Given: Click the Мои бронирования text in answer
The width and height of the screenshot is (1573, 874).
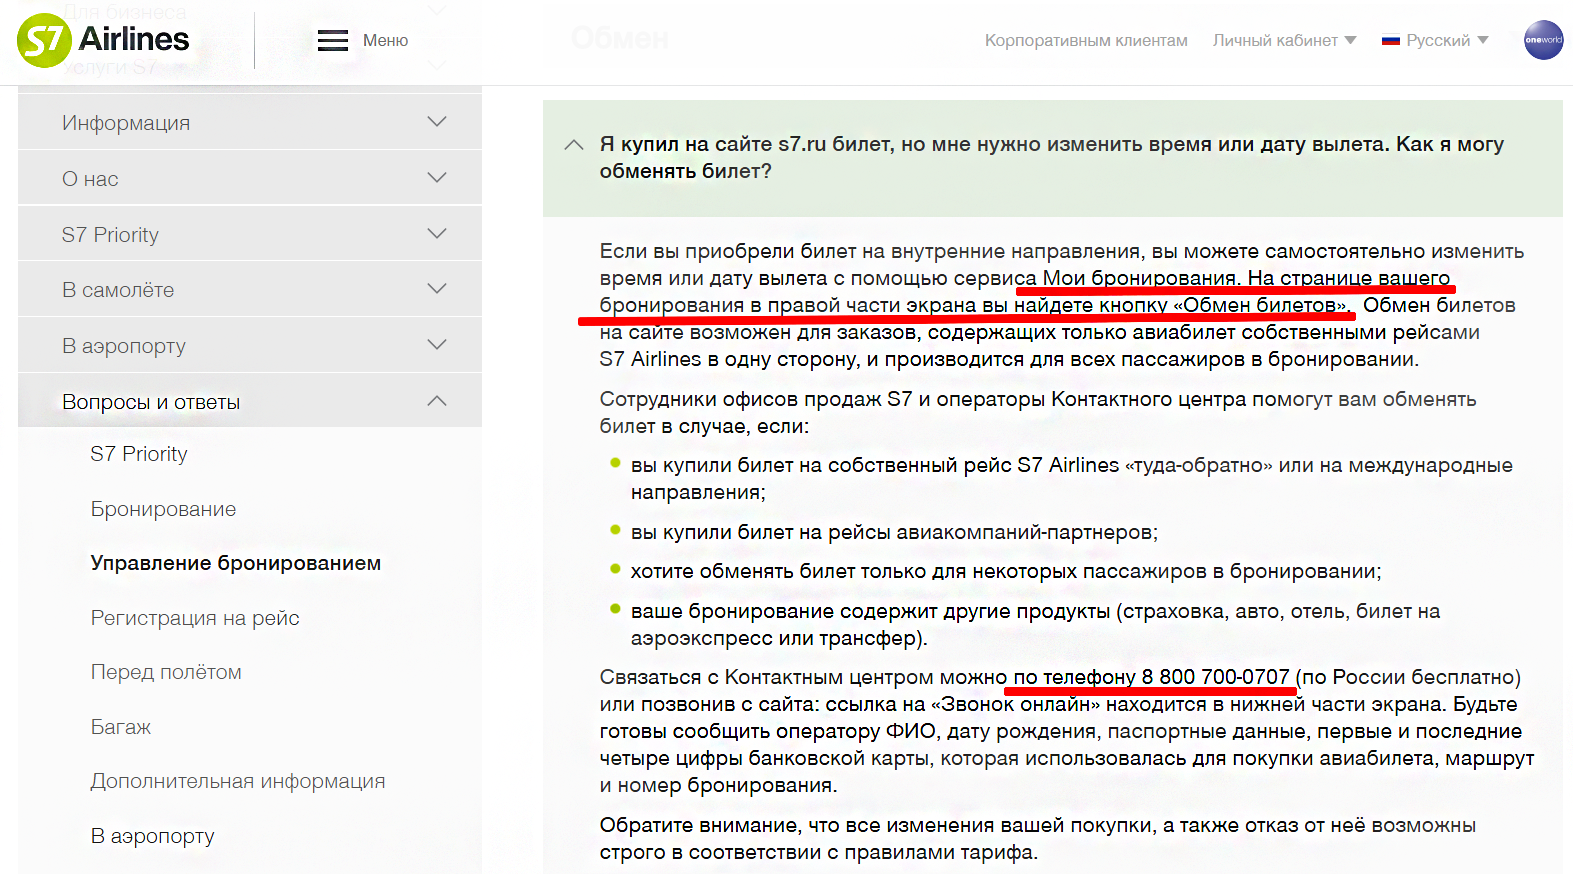Looking at the screenshot, I should click(x=1139, y=278).
